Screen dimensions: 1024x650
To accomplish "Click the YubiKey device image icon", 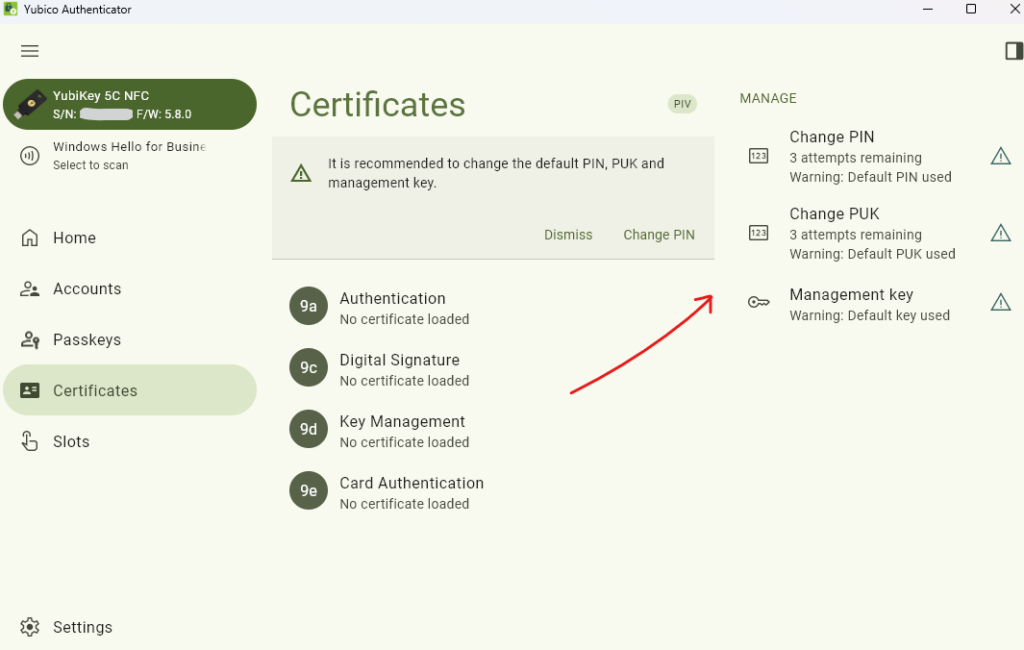I will (x=30, y=105).
